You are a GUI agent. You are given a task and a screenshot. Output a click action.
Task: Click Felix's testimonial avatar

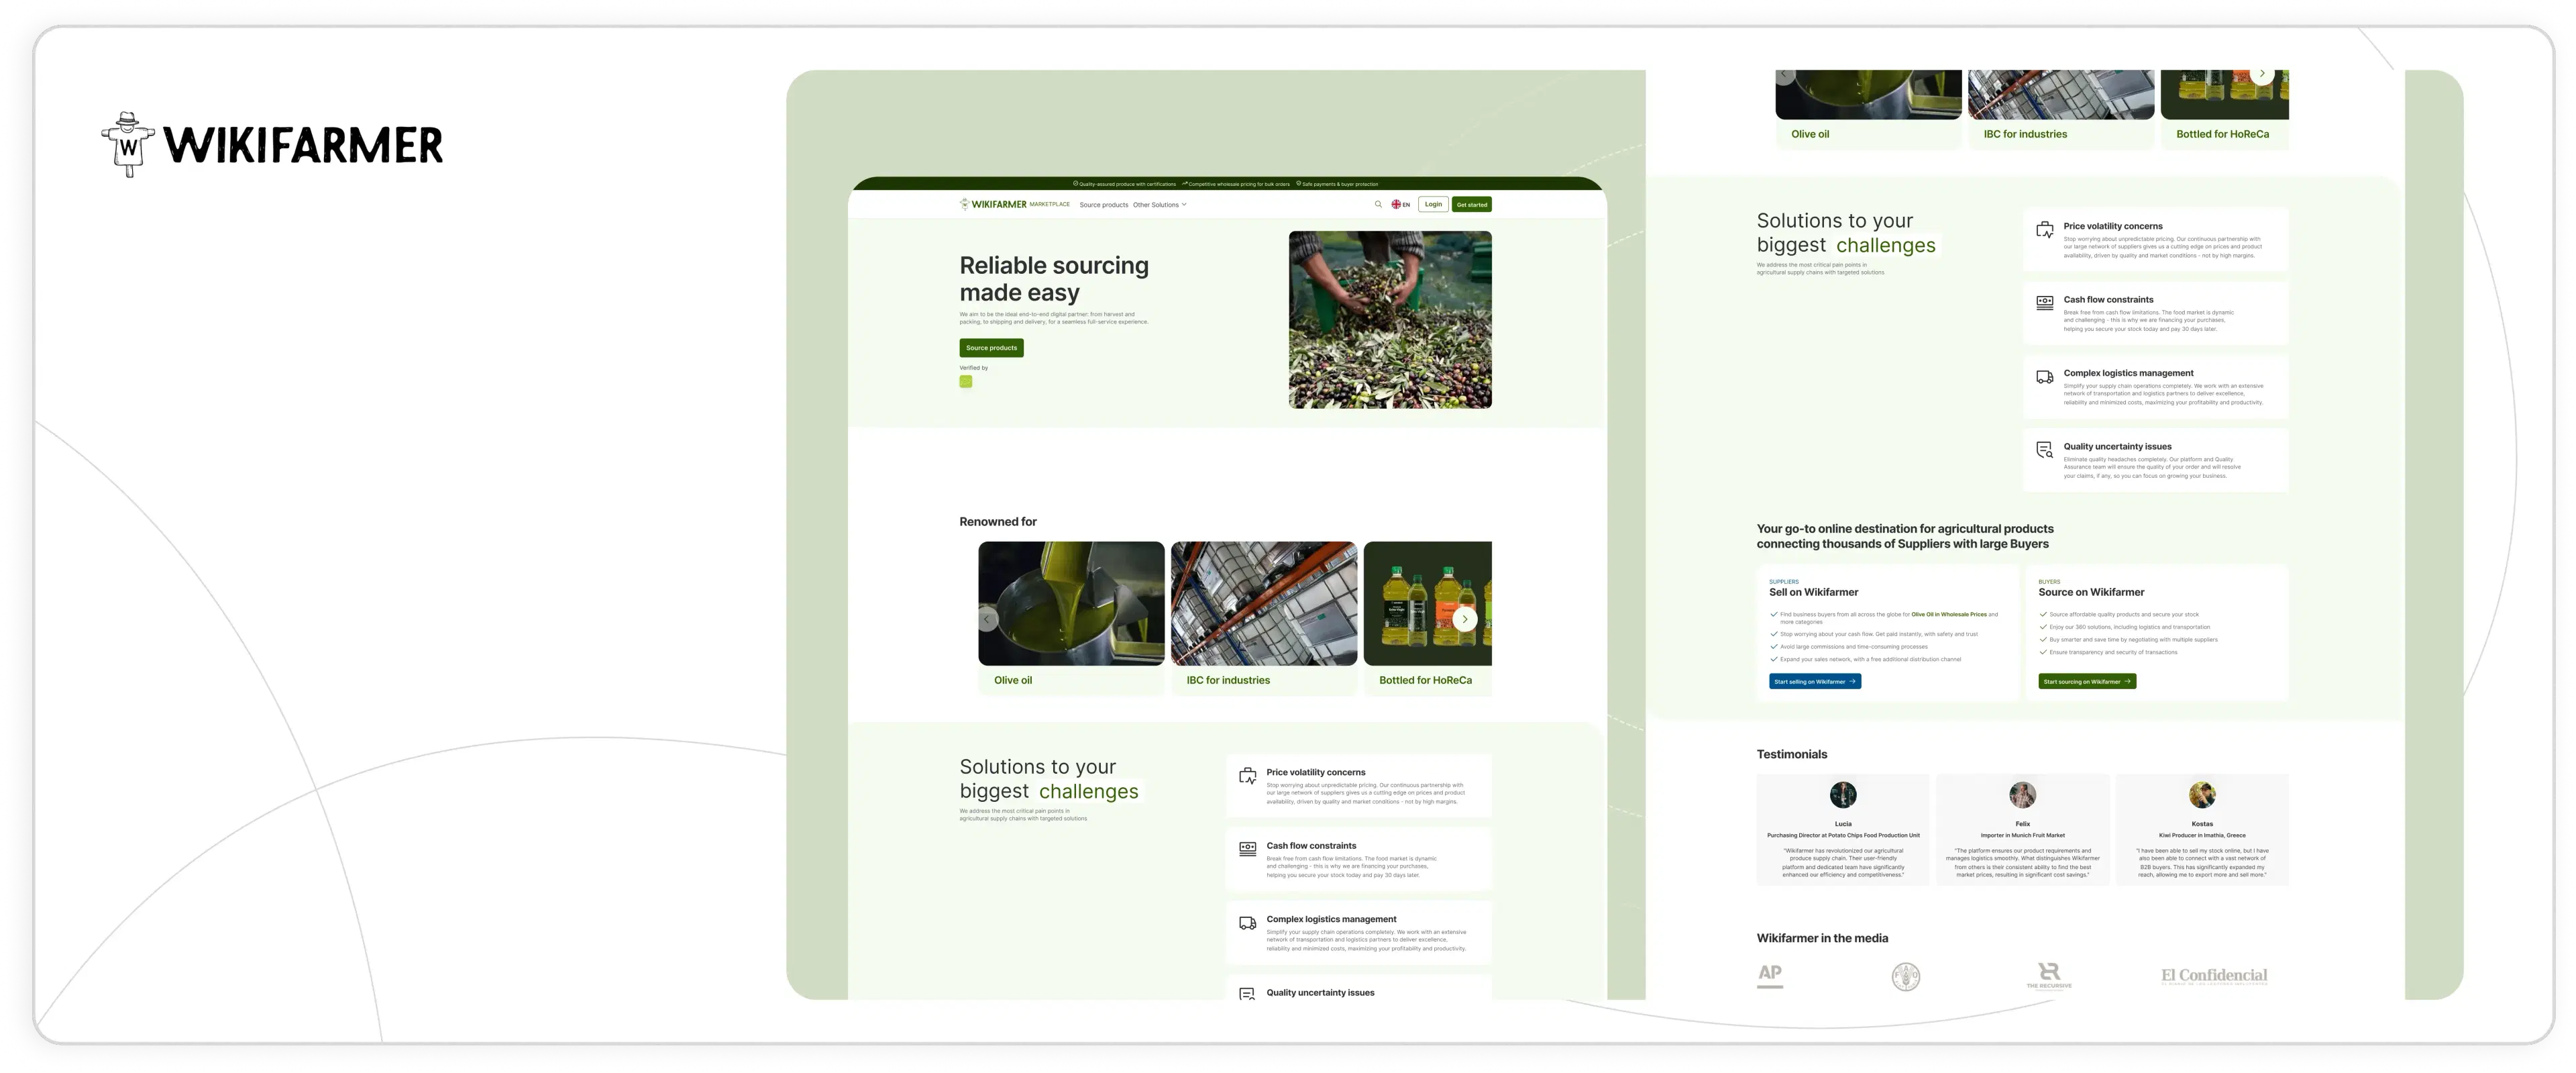pos(2023,795)
